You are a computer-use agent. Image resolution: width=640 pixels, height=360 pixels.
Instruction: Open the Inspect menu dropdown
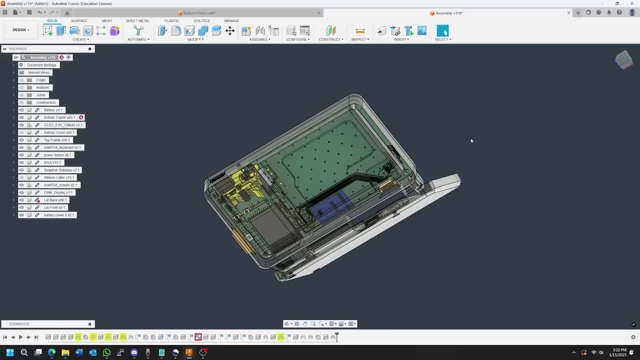click(x=360, y=40)
